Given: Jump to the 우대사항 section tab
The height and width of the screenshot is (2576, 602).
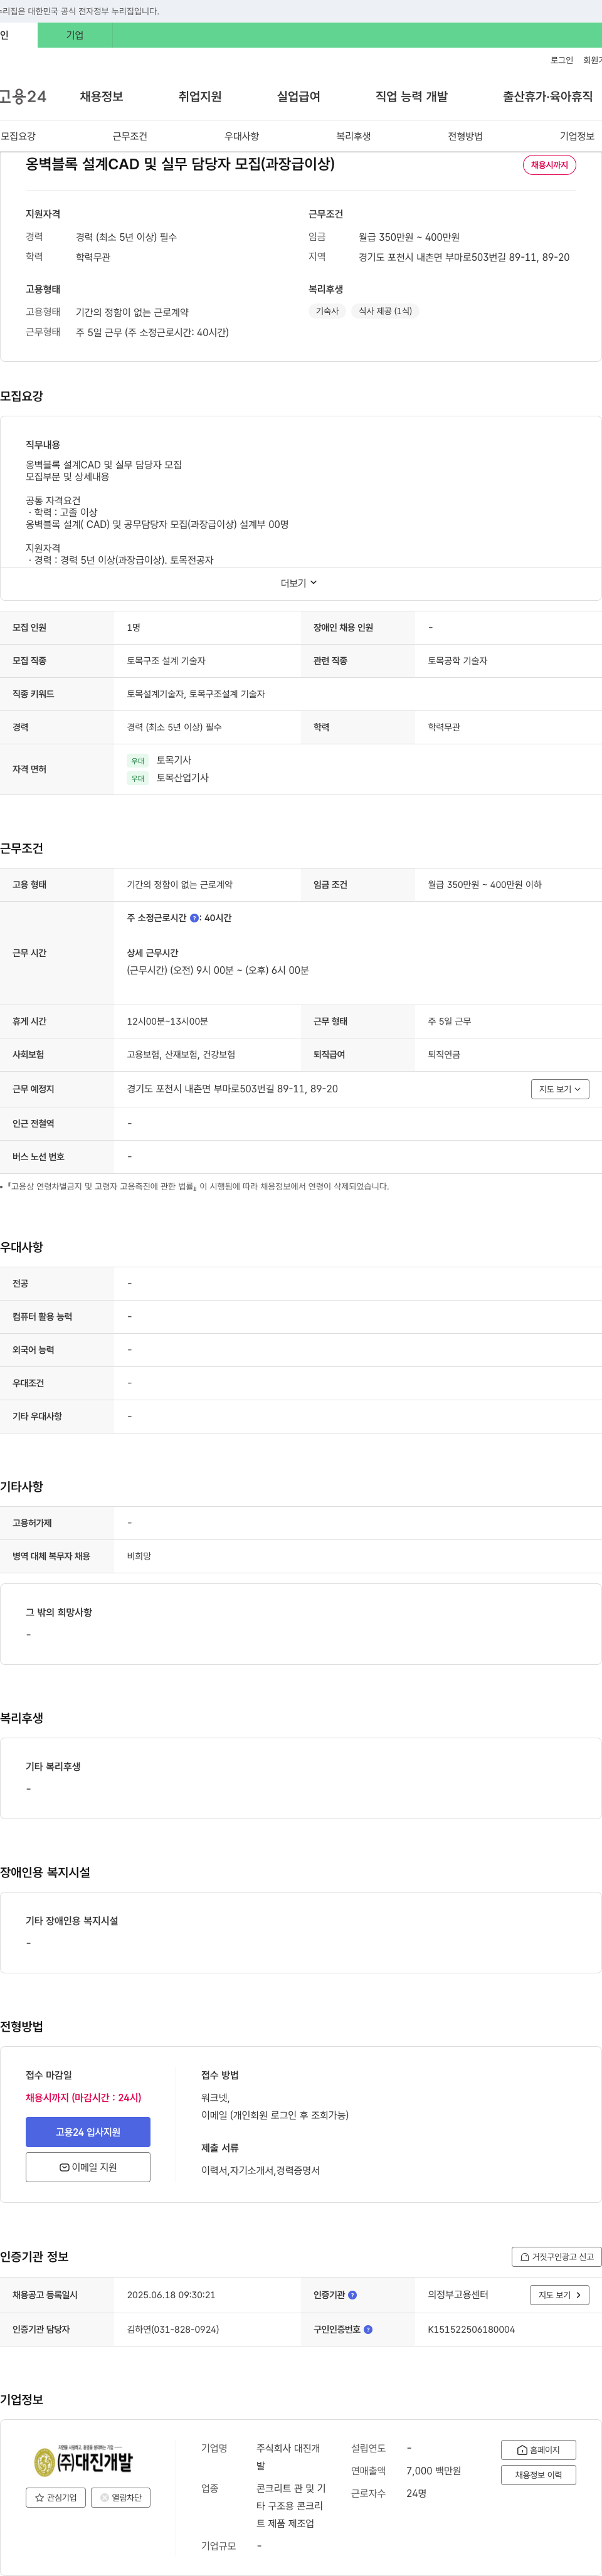Looking at the screenshot, I should [x=242, y=136].
